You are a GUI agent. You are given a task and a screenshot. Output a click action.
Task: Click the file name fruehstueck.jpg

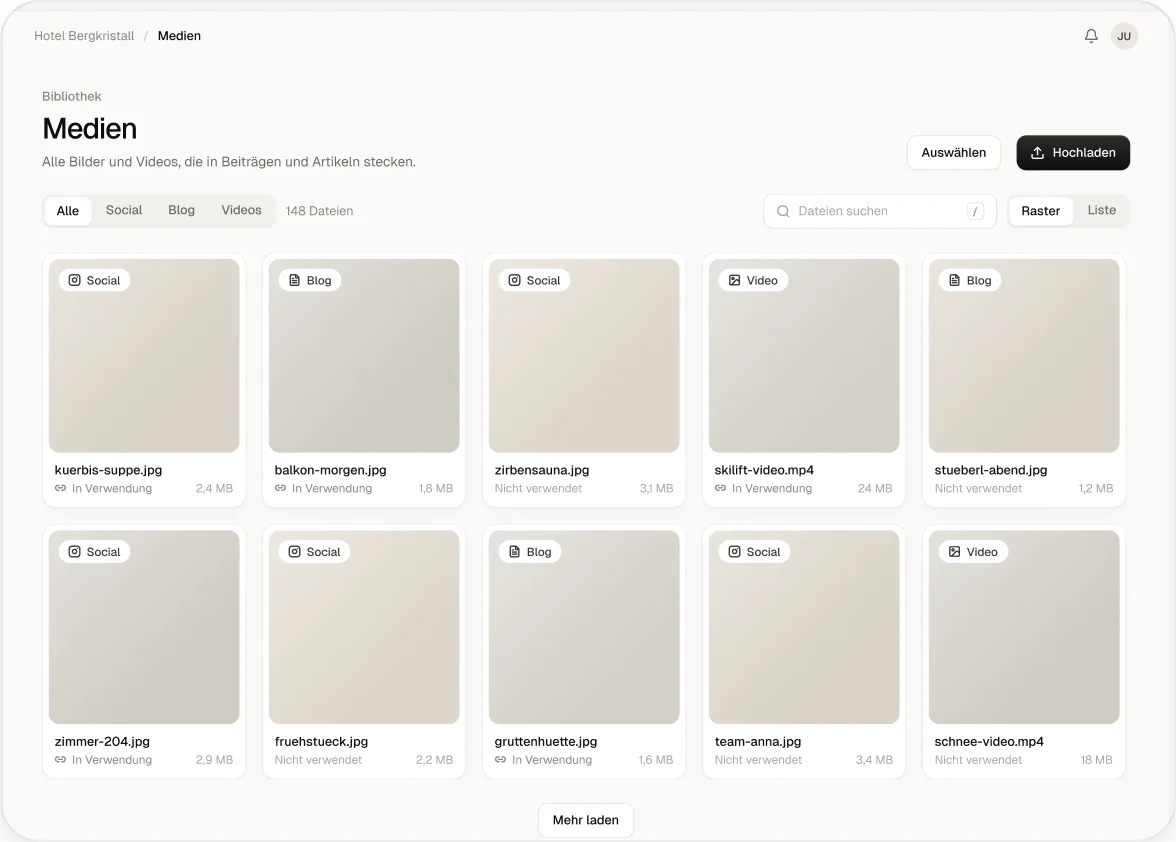click(321, 742)
